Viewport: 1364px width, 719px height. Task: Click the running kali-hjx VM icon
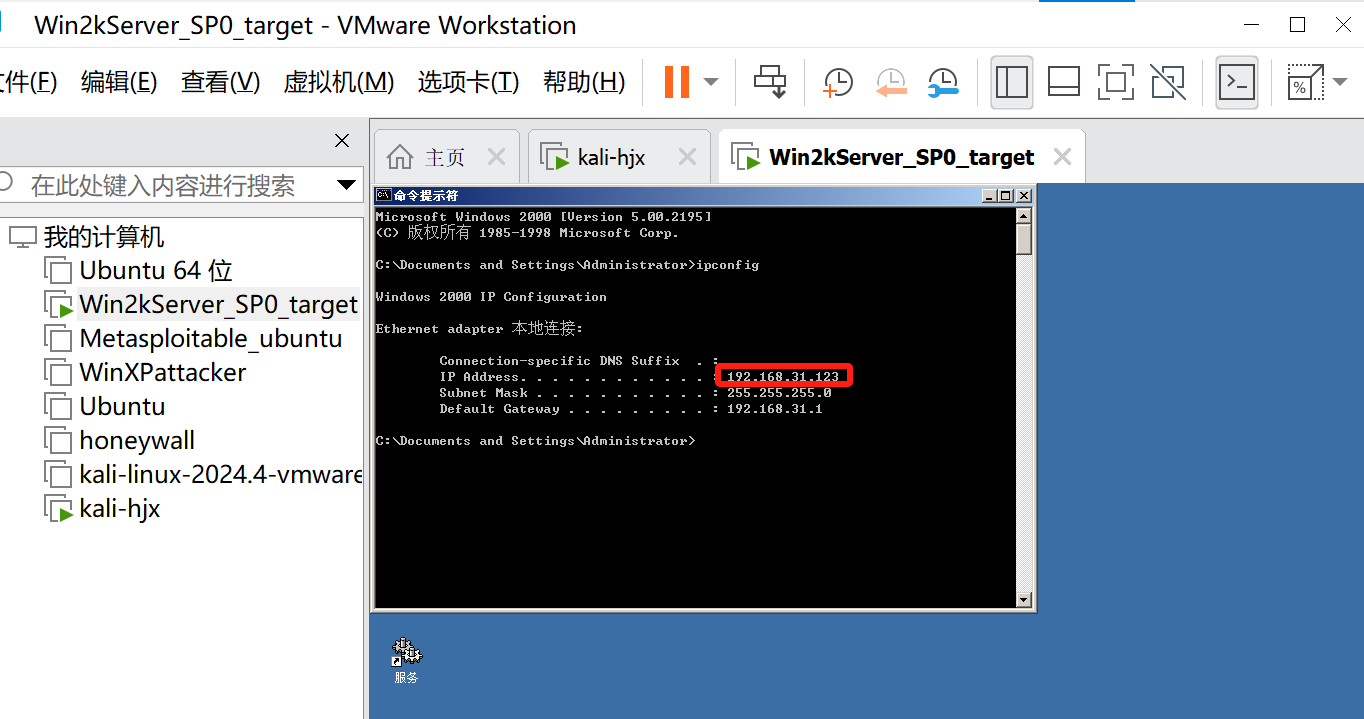click(x=58, y=509)
